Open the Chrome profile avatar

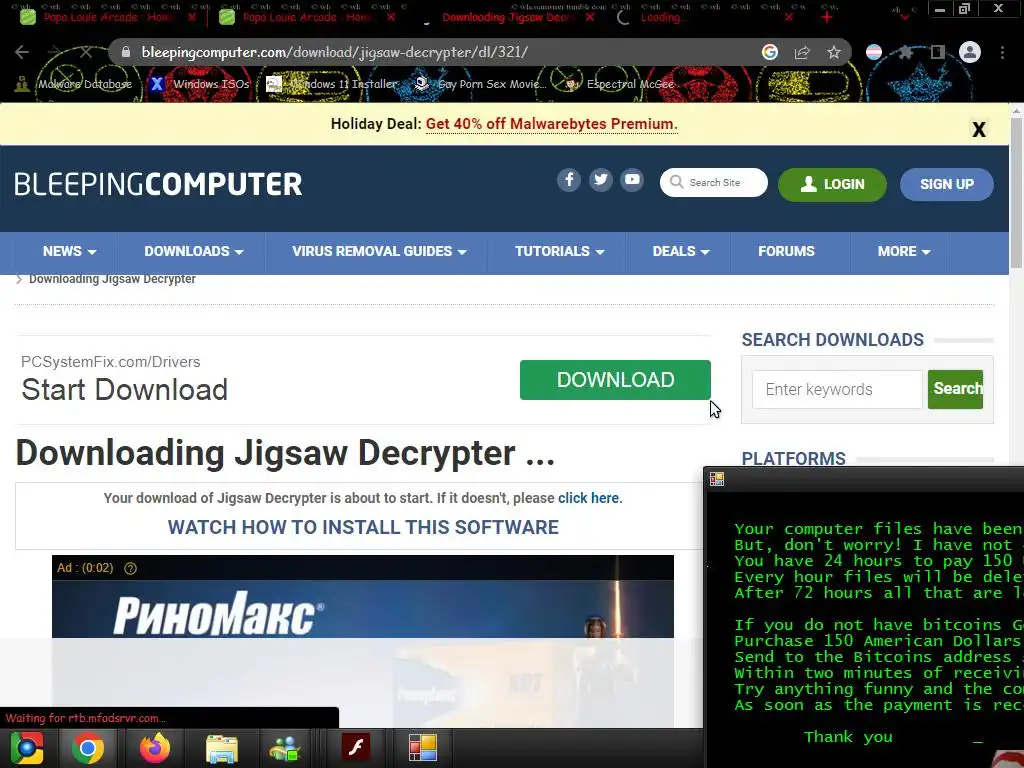pyautogui.click(x=970, y=52)
